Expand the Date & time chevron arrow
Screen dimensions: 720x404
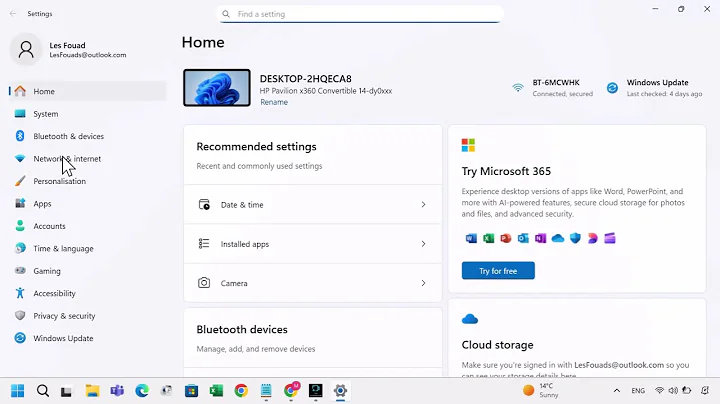point(423,205)
